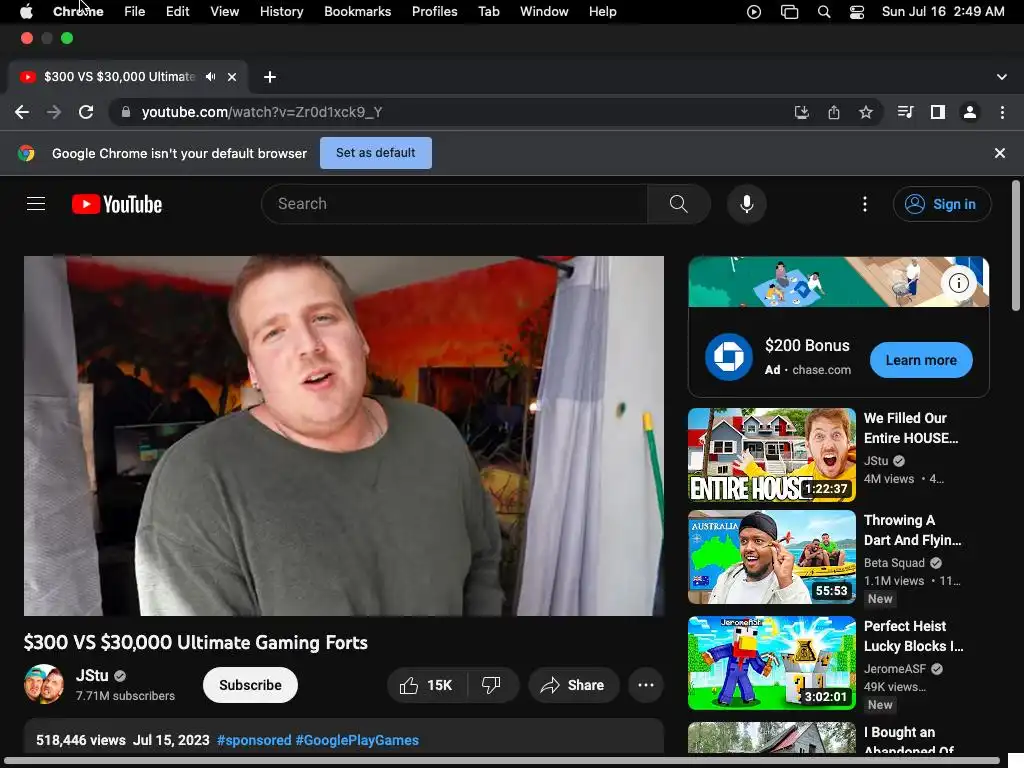Open the View menu

pyautogui.click(x=225, y=12)
